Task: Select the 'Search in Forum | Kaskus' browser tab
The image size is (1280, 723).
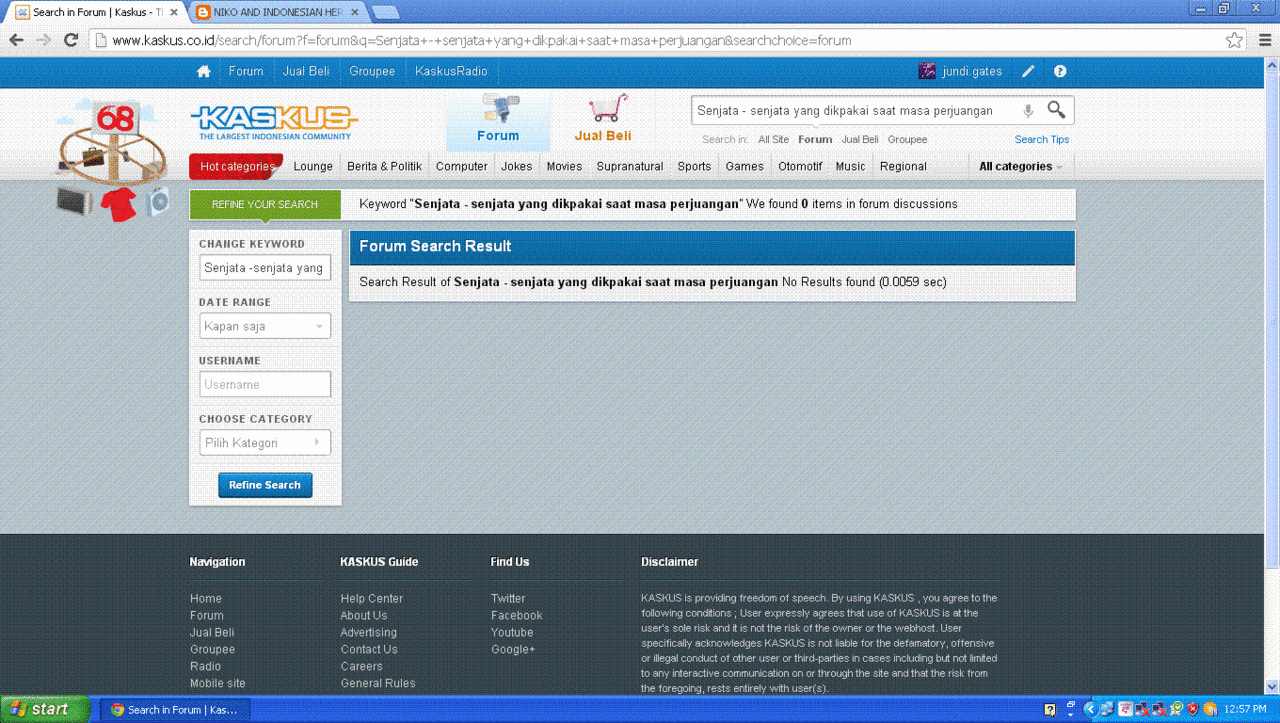Action: [x=96, y=13]
